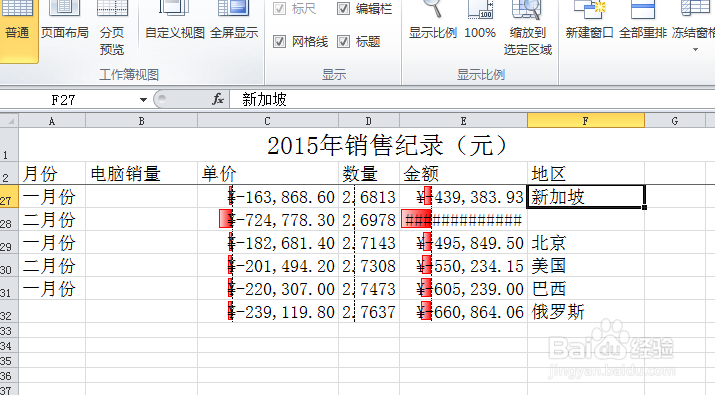Select row 27 header
Screen dimensions: 715x395
[9, 197]
